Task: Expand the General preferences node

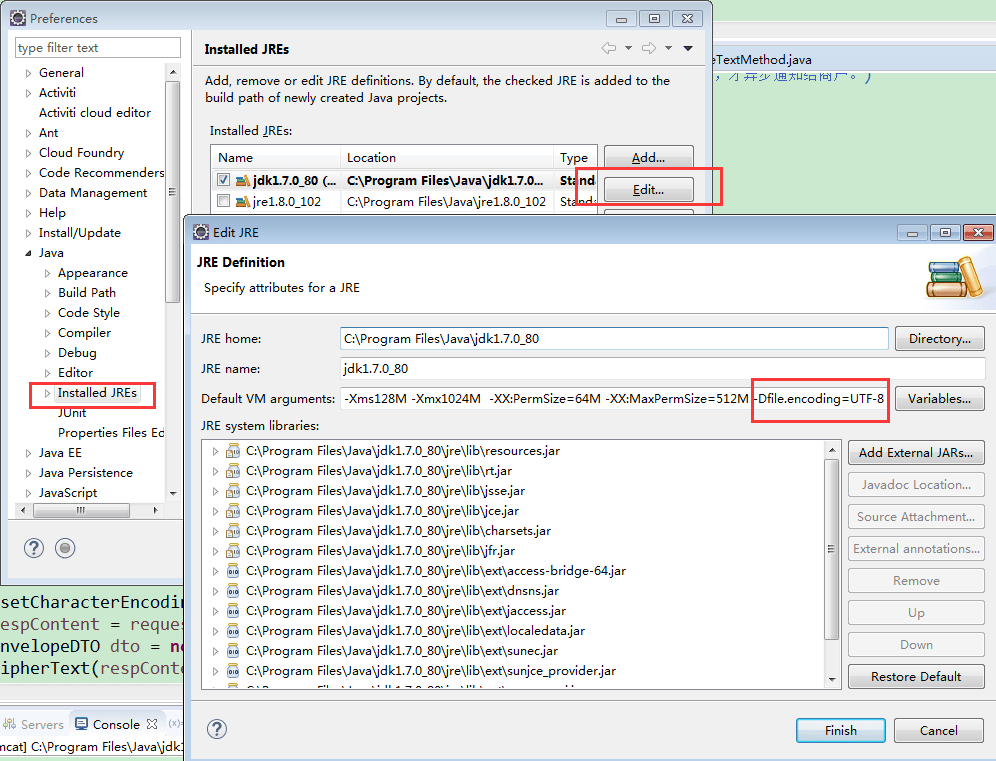Action: point(28,73)
